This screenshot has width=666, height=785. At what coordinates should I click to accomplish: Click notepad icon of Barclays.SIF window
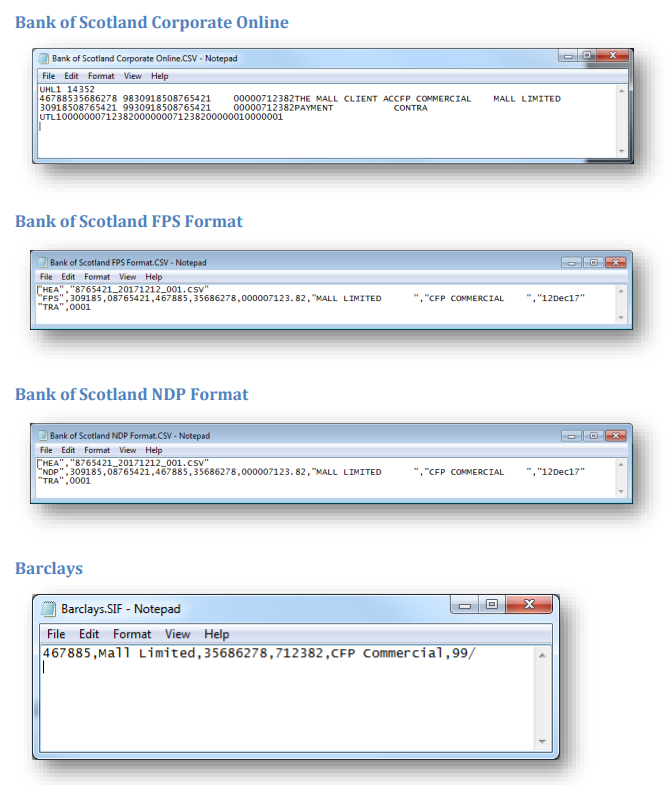pos(48,609)
